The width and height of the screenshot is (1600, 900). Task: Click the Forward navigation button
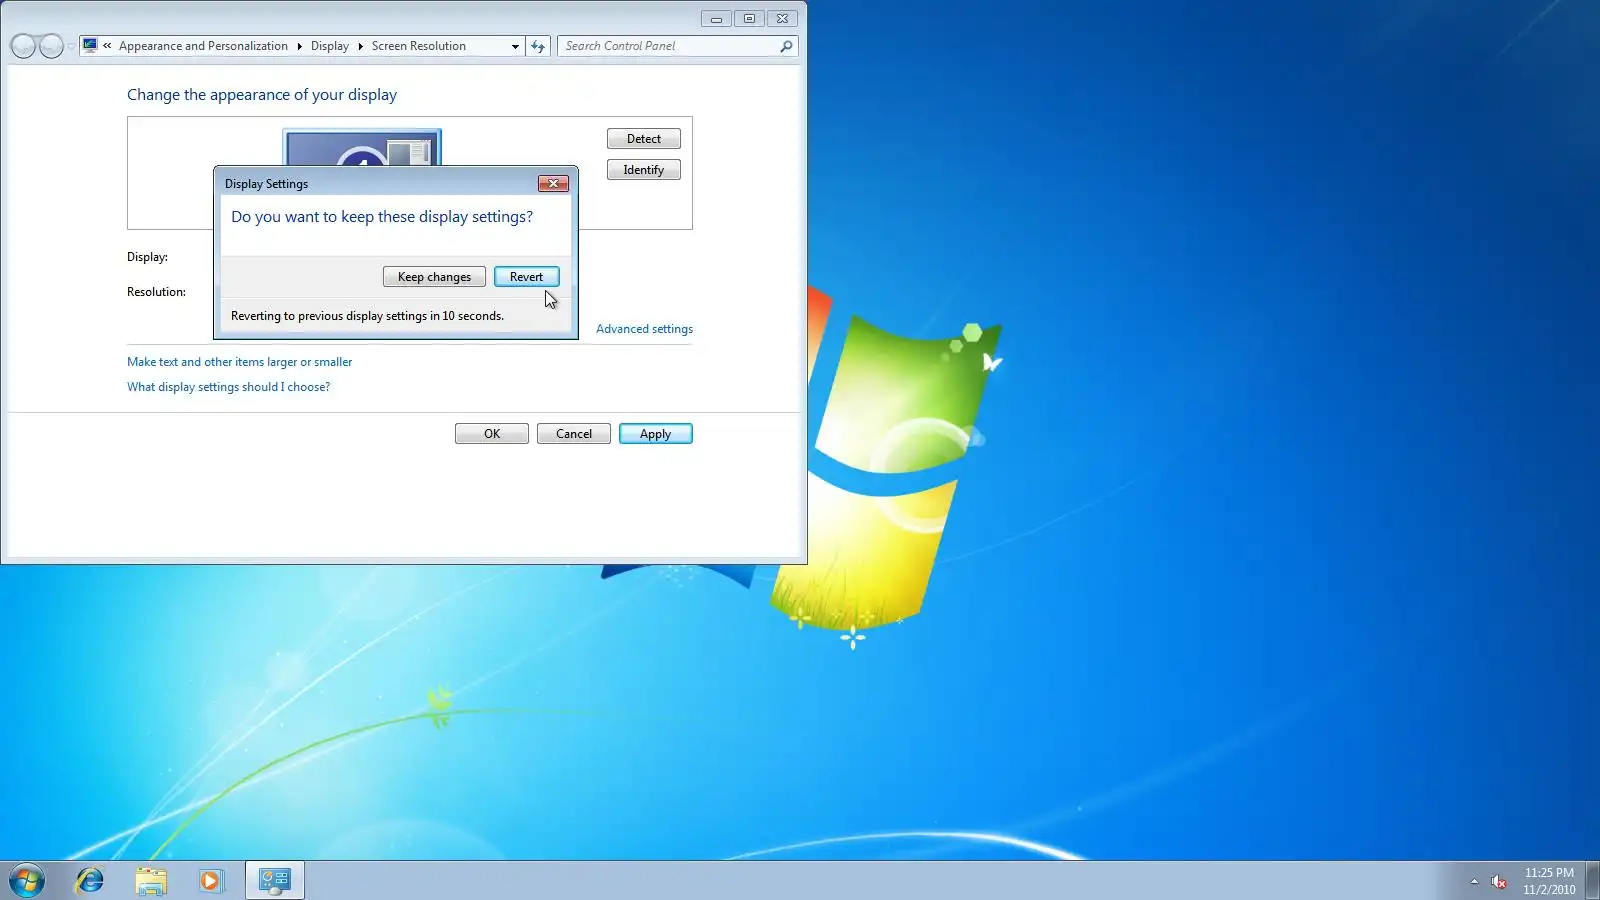[51, 46]
